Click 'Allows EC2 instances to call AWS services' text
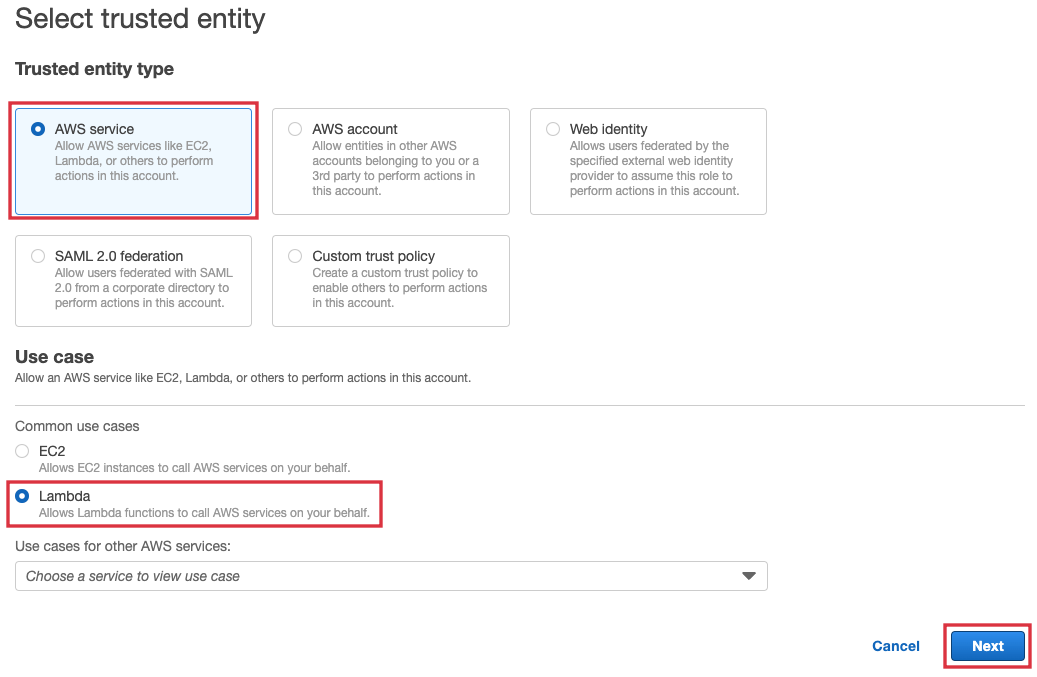 [x=194, y=467]
